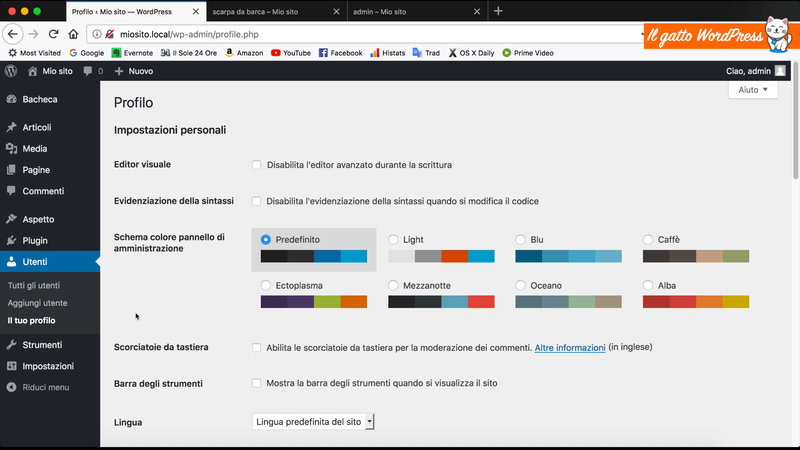The width and height of the screenshot is (800, 450).
Task: Open Histats bookmark
Action: (x=388, y=53)
